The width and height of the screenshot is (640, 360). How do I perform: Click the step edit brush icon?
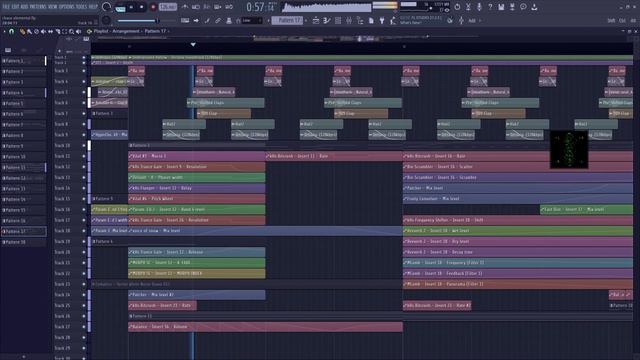pos(207,20)
